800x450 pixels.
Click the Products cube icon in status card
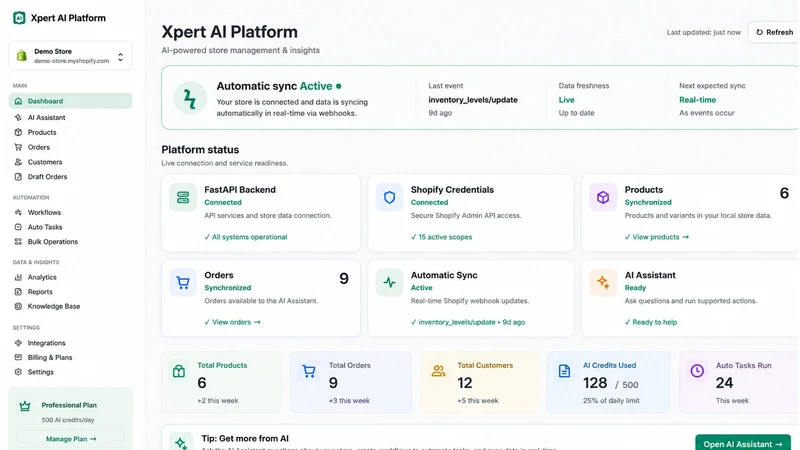tap(603, 197)
